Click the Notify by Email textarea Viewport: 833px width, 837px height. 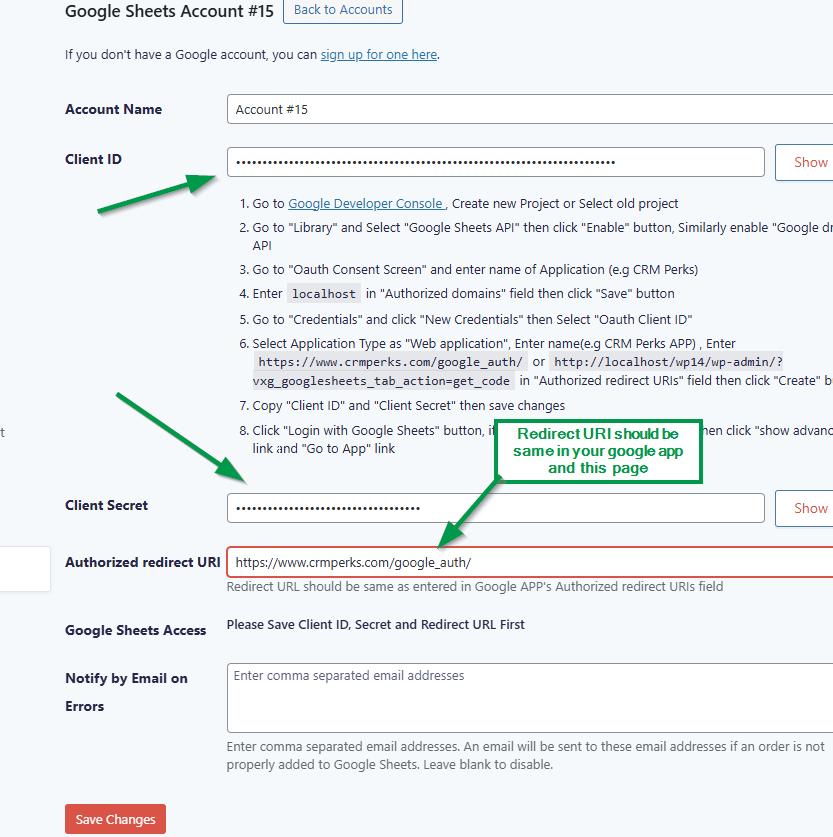tap(530, 698)
